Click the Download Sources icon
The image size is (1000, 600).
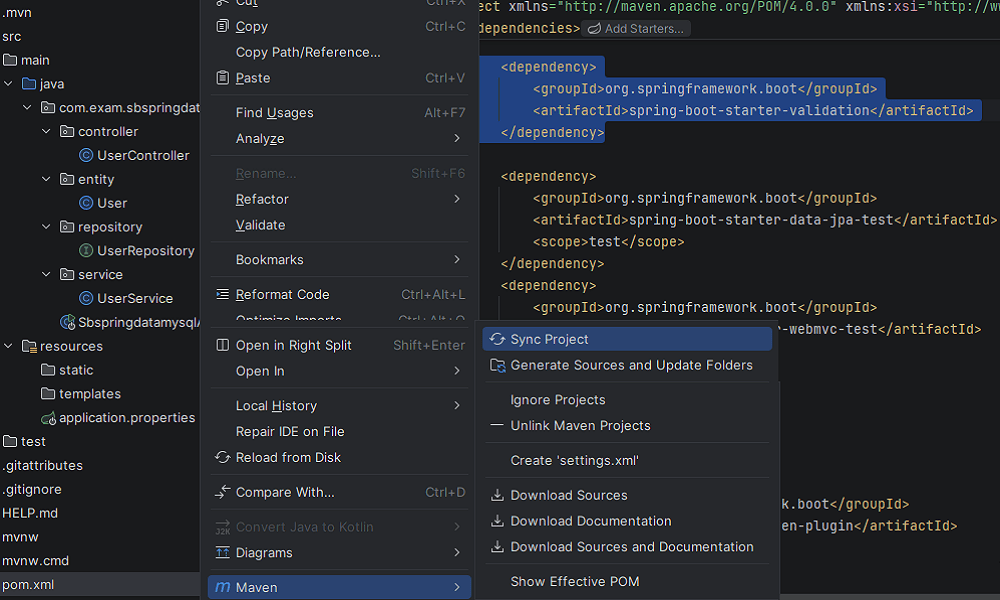click(x=497, y=494)
